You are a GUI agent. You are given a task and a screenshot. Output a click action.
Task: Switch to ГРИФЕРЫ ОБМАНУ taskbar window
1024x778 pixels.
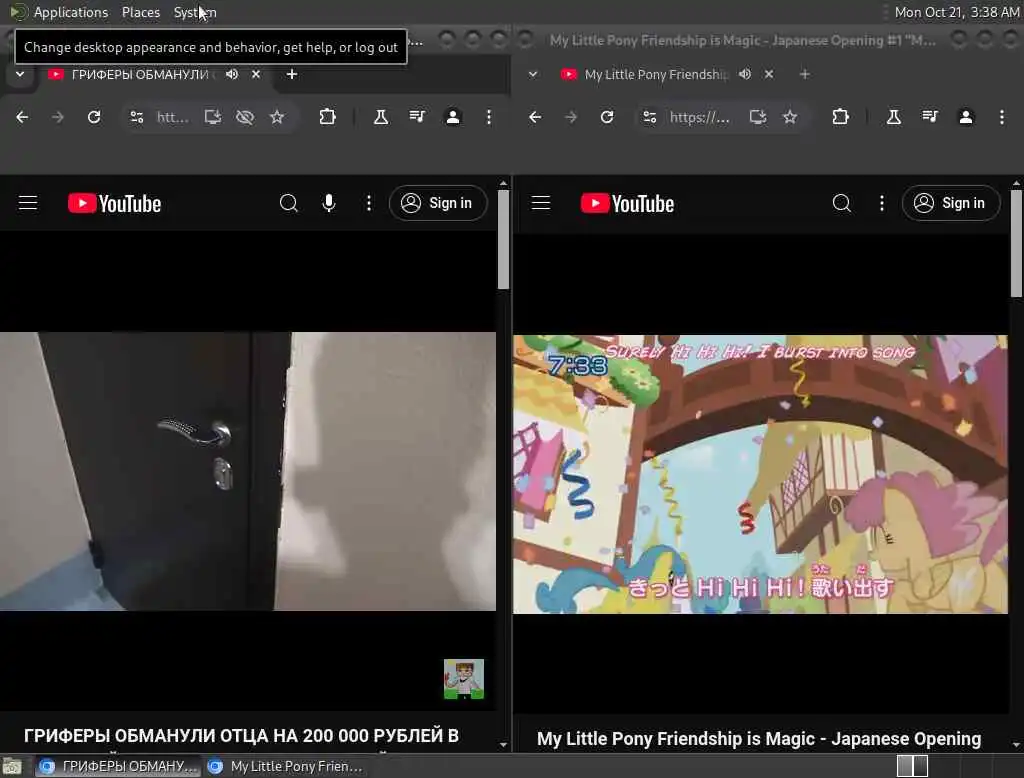click(118, 766)
